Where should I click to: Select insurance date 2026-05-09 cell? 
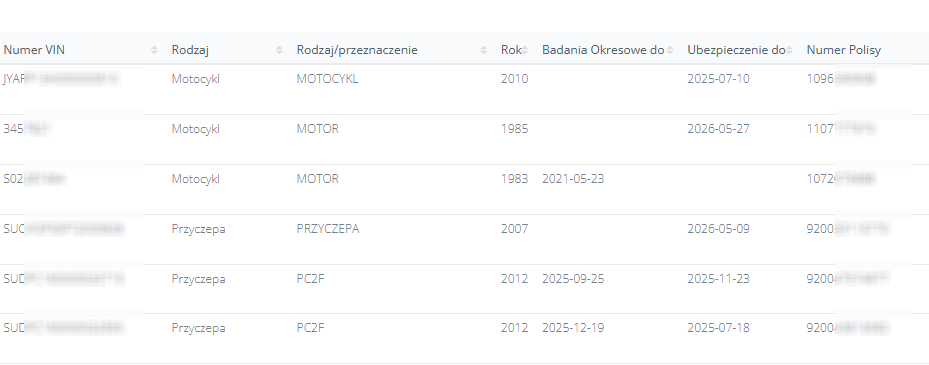click(x=718, y=229)
